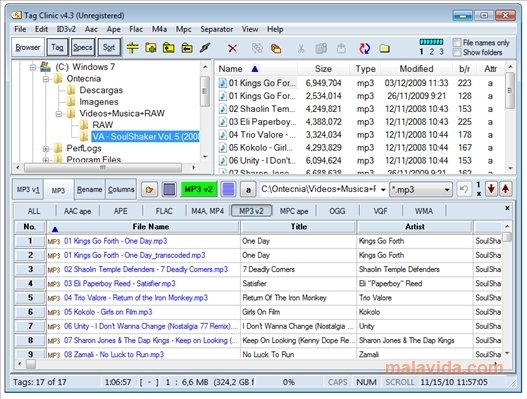Enable the File names only checkbox

457,43
